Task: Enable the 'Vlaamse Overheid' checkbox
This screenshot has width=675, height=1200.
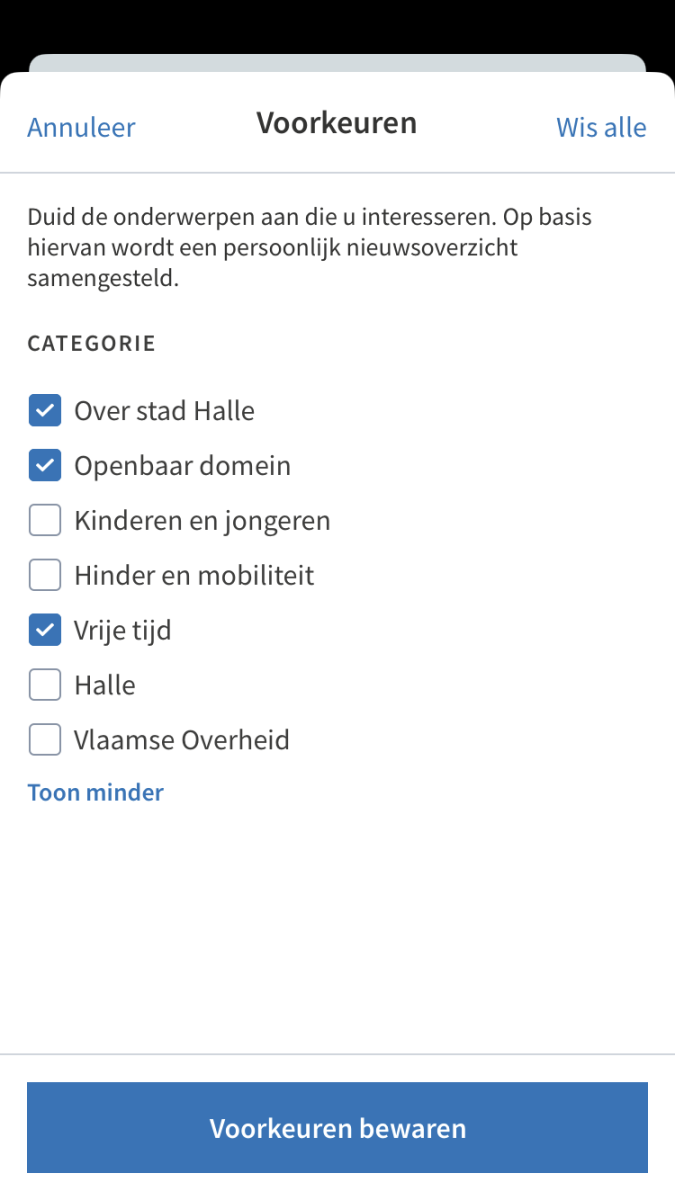Action: (44, 739)
